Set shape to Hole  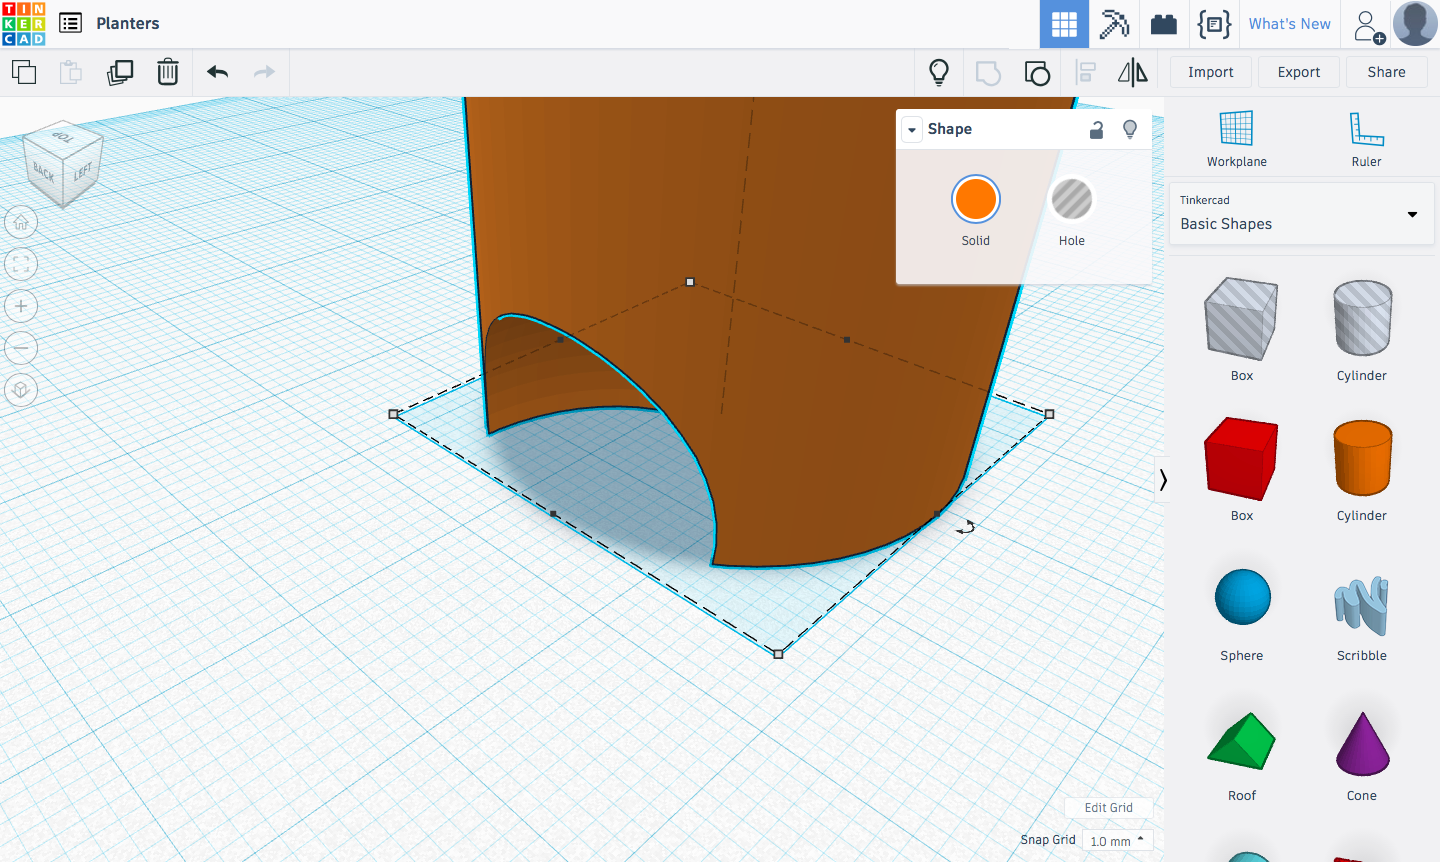pos(1072,199)
